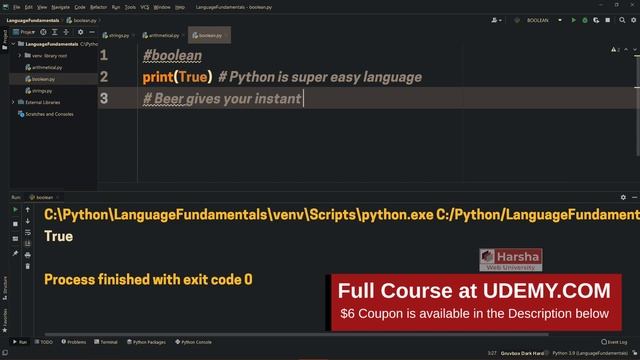640x360 pixels.
Task: Pin the Run tab with pin icon
Action: pyautogui.click(x=15, y=253)
